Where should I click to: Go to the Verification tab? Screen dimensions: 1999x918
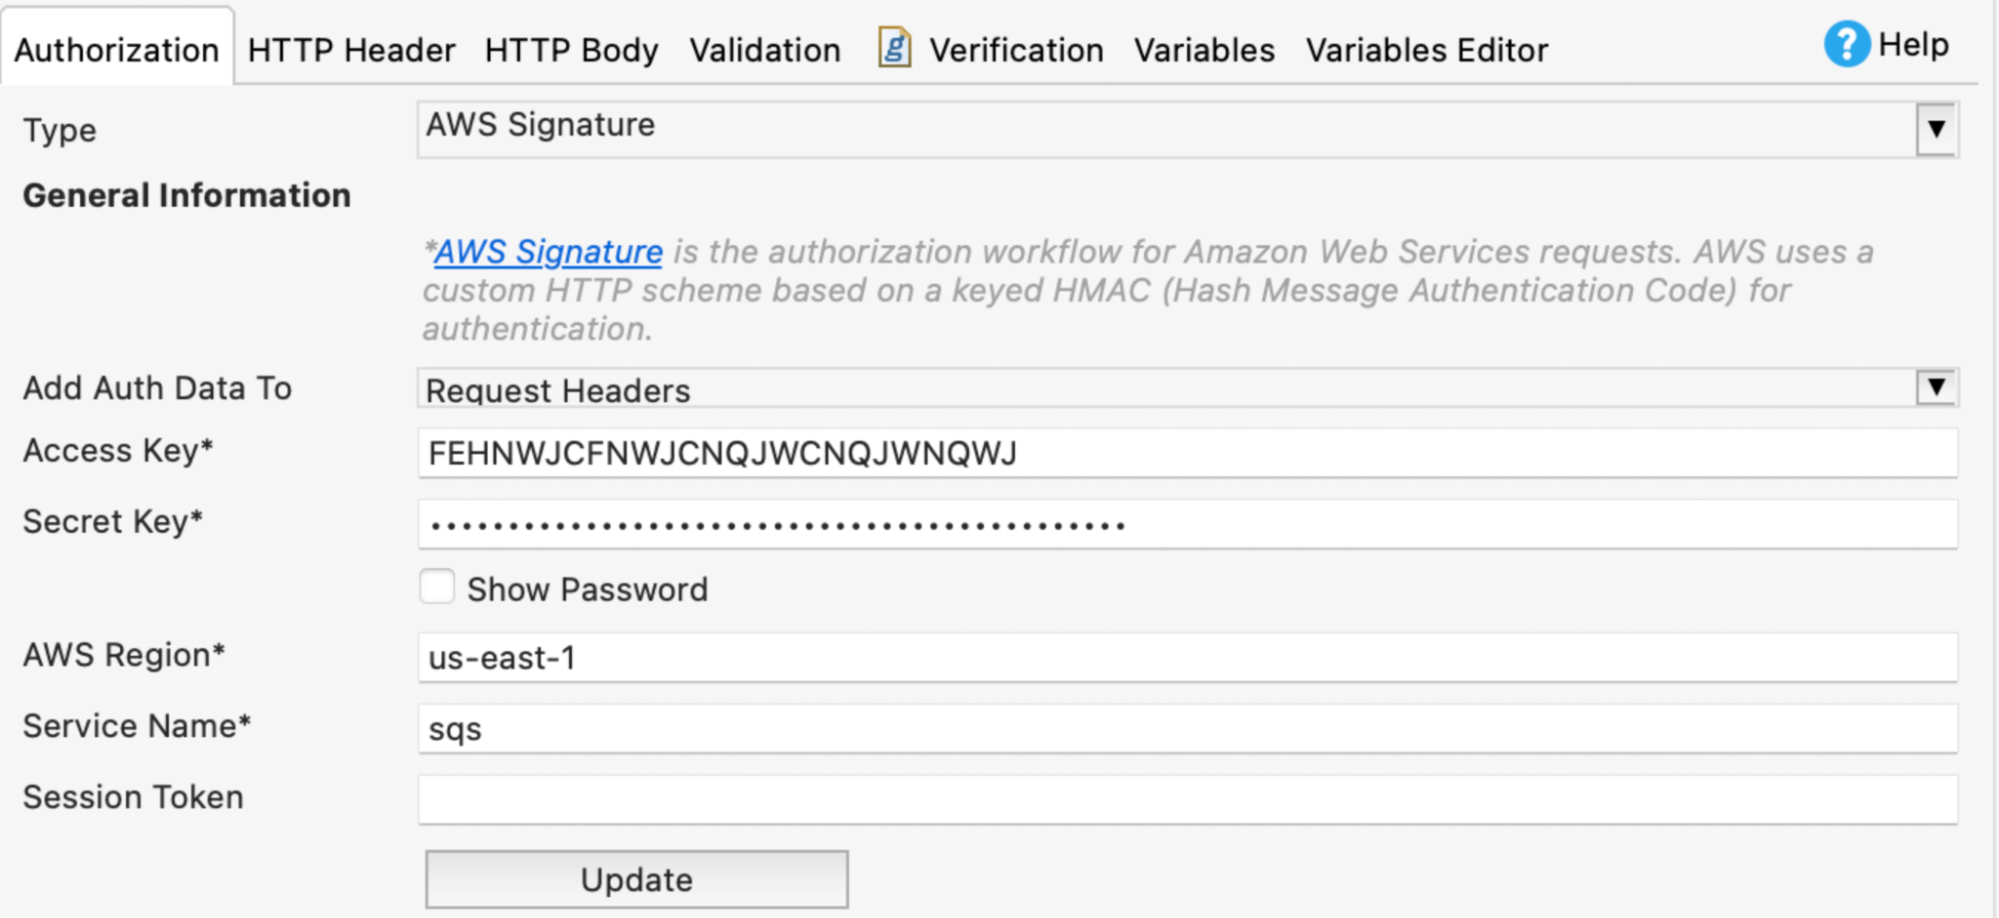point(1016,50)
